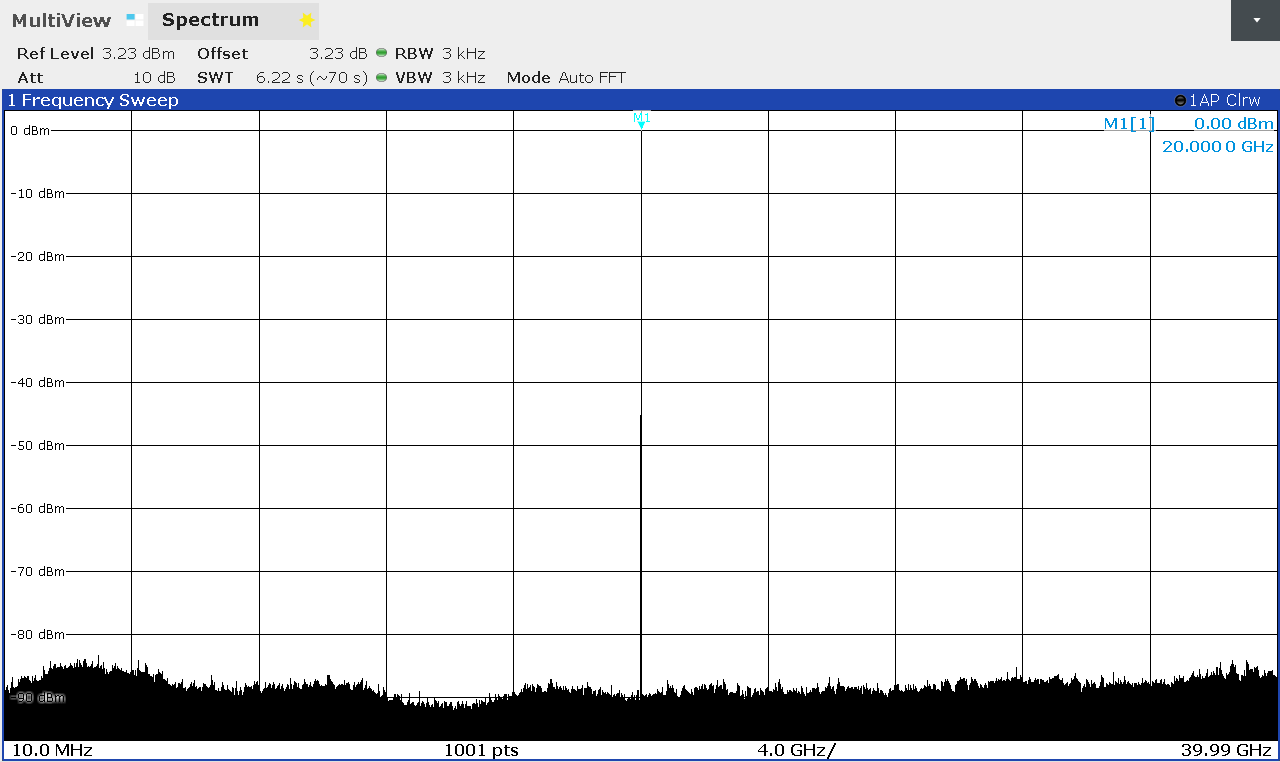Screen dimensions: 1280x762
Task: Click the 1AP Clrw trace indicator
Action: [x=1218, y=100]
